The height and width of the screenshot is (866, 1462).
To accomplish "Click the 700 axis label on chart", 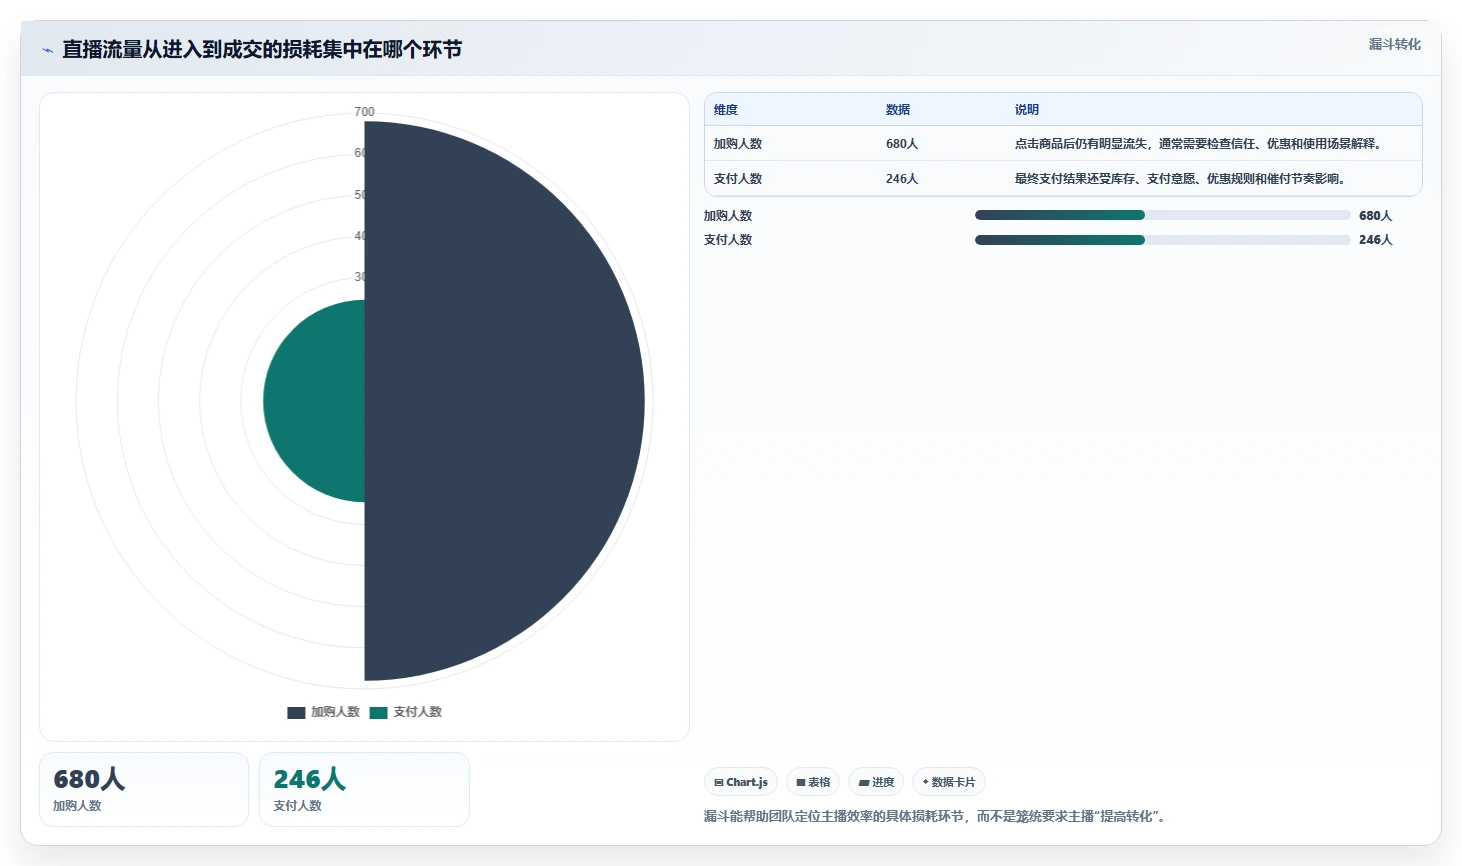I will [364, 112].
